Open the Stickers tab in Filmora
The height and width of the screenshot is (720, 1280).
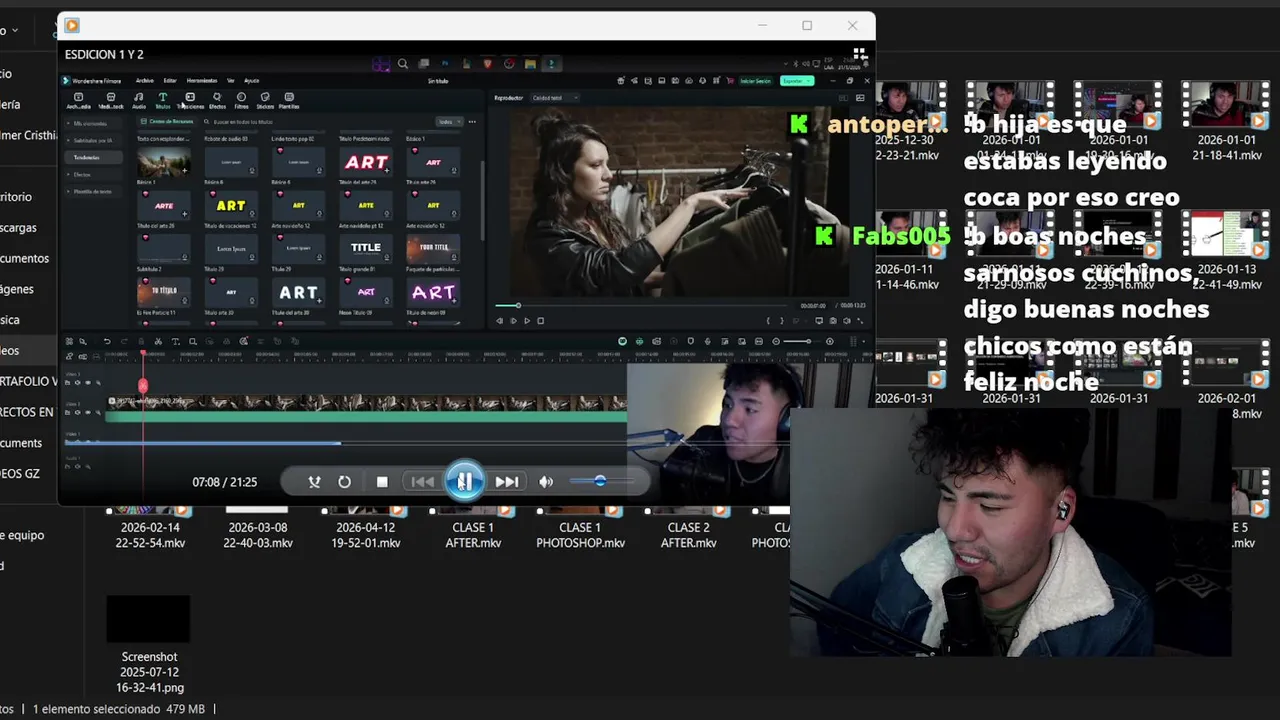tap(265, 100)
